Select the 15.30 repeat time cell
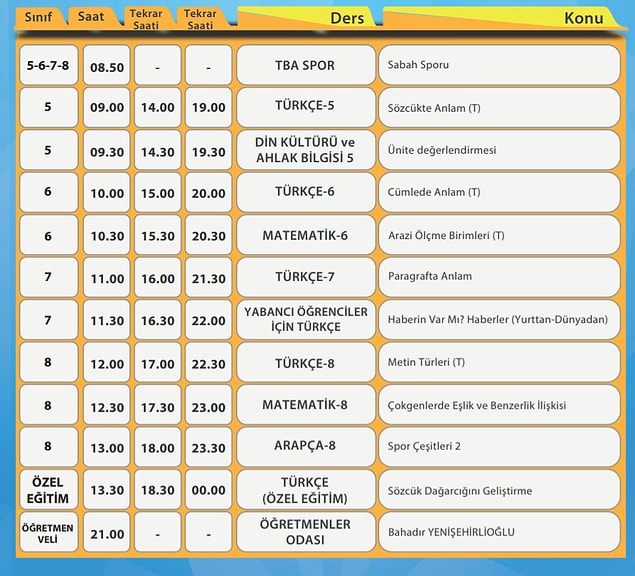 pos(158,235)
